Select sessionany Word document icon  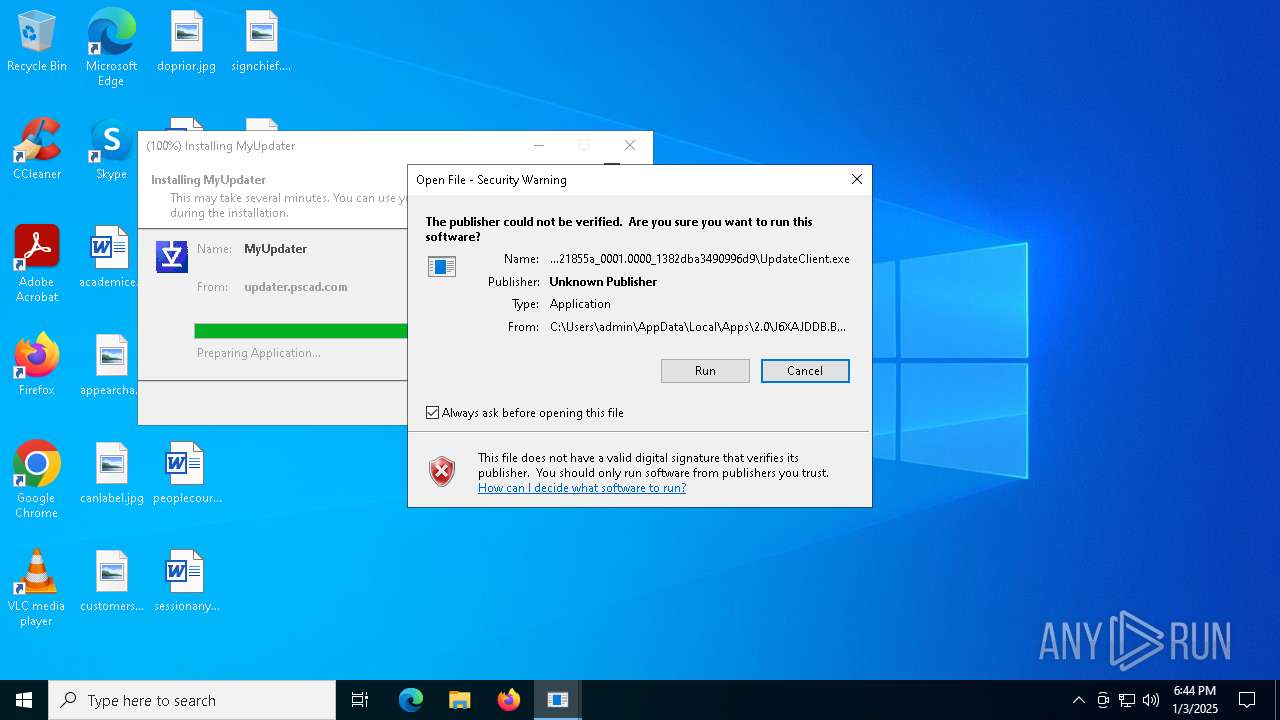pyautogui.click(x=187, y=581)
